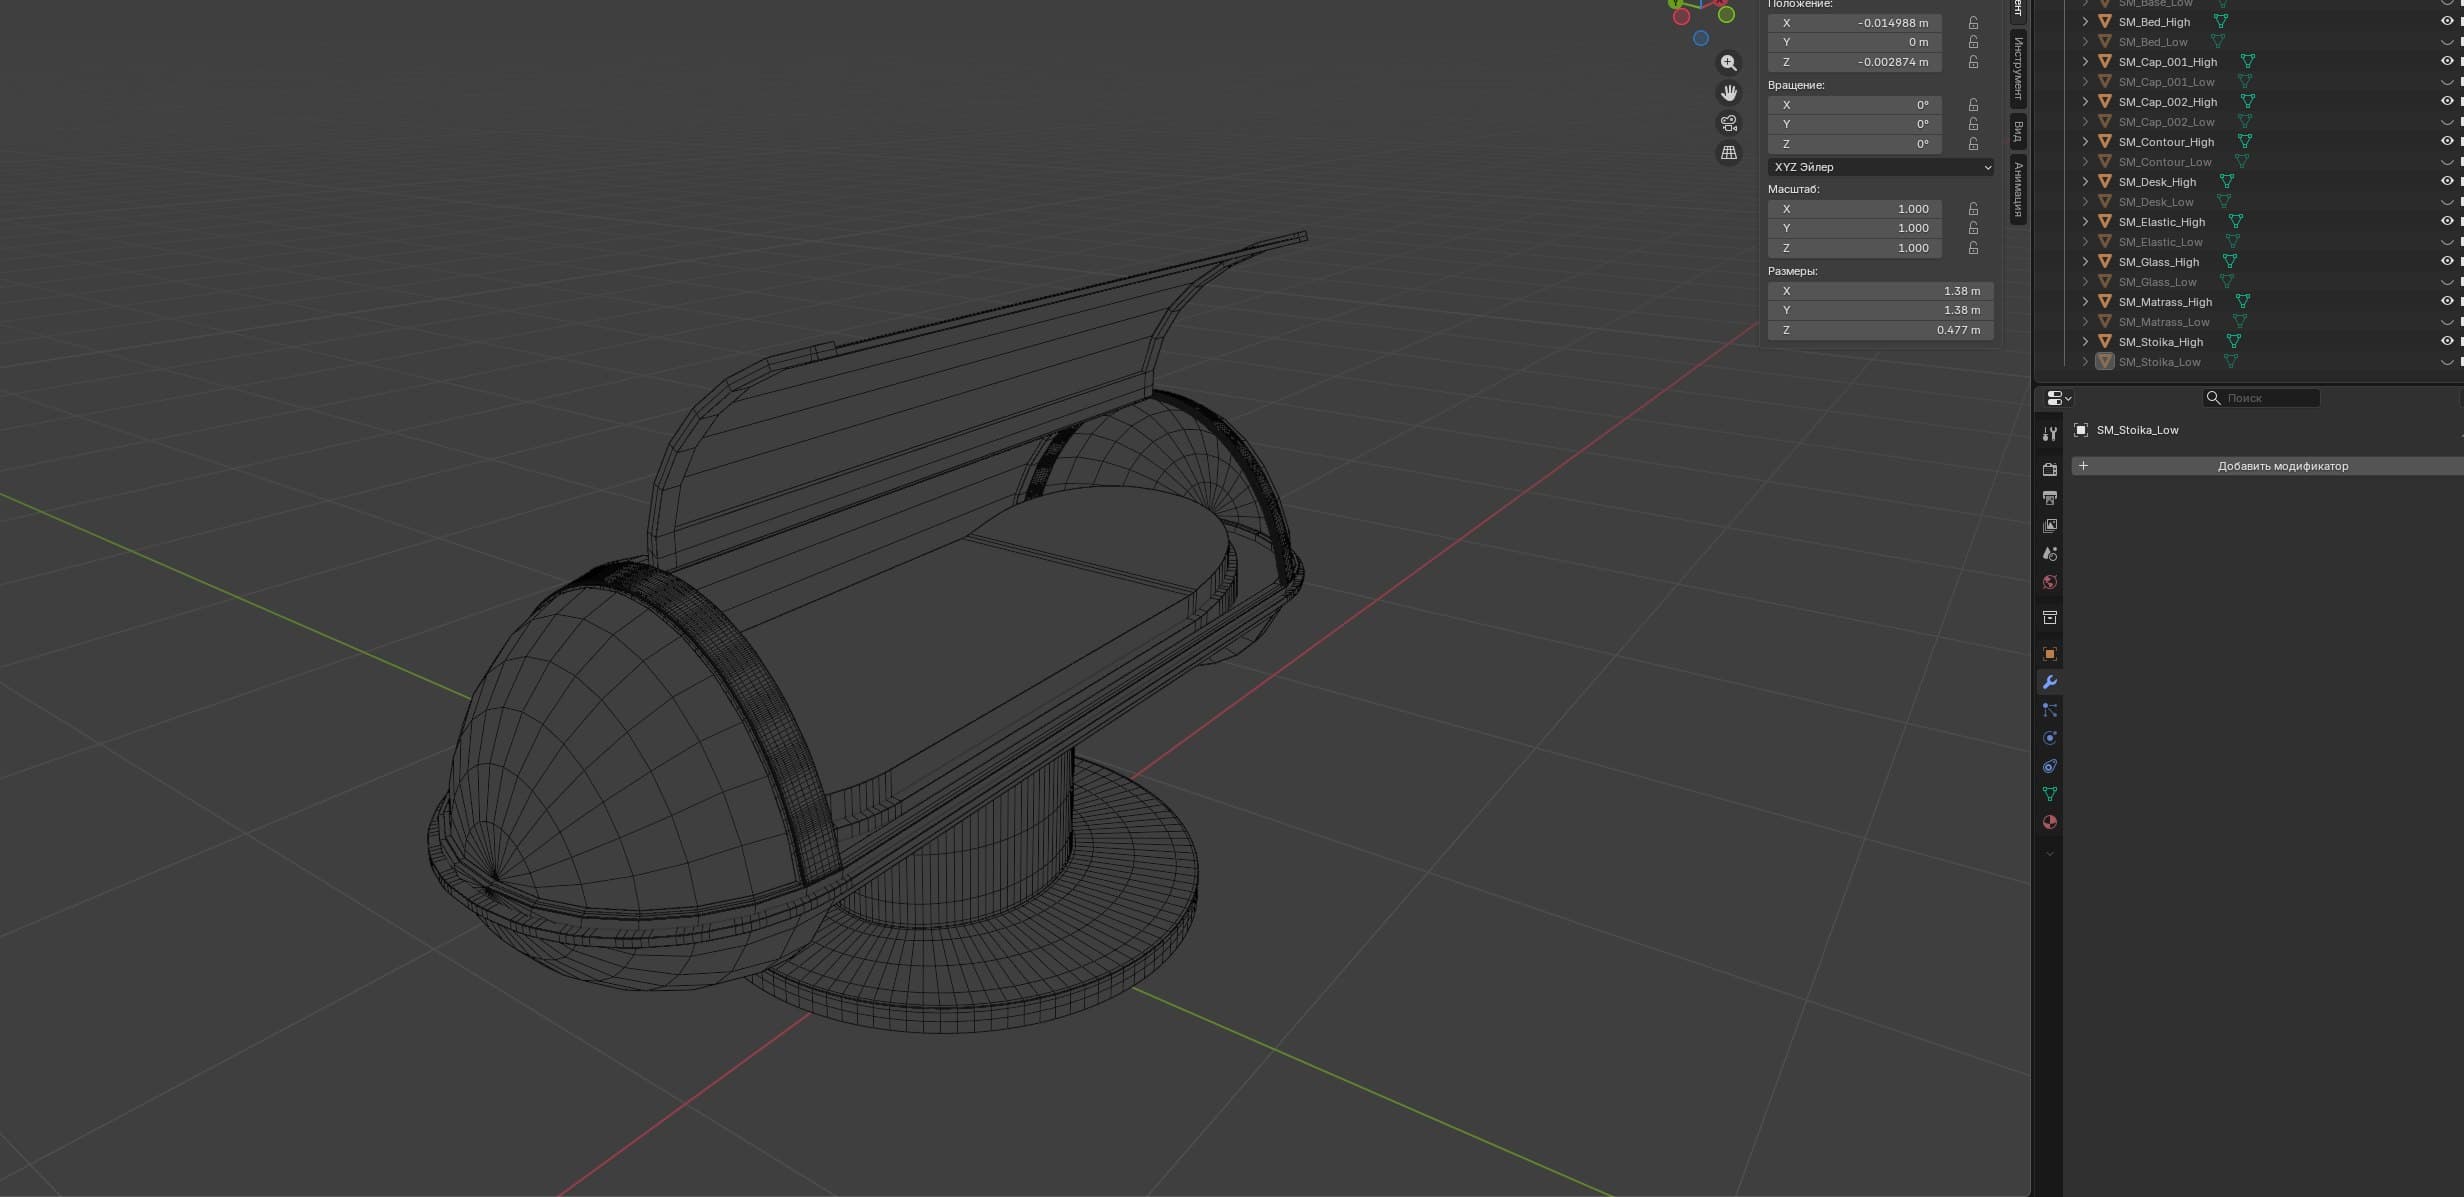This screenshot has width=2464, height=1197.
Task: Switch to the Вид sidebar tab
Action: point(2018,130)
